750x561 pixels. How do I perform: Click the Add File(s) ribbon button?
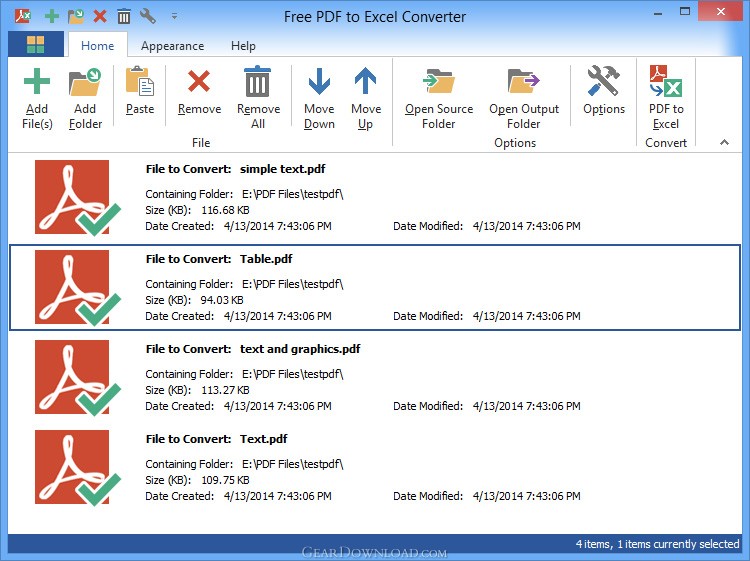click(x=37, y=98)
